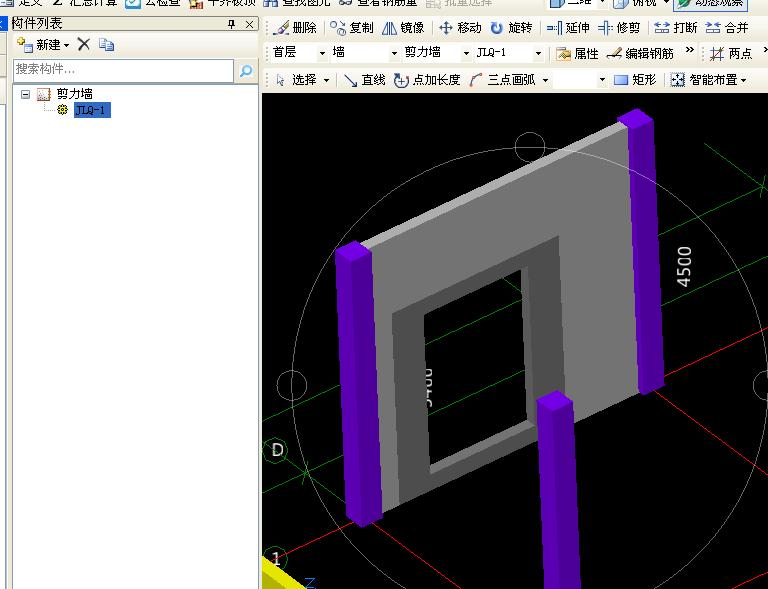Close the 构件列表 panel
Screen dimensions: 768x589
click(250, 24)
